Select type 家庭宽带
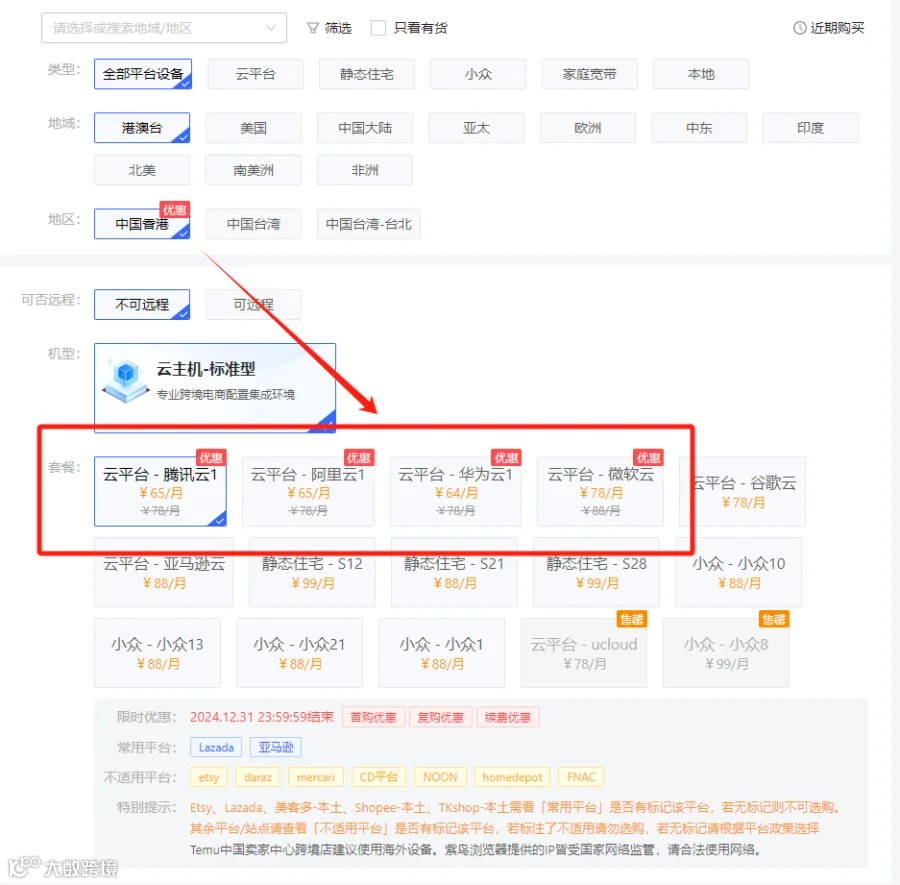900x885 pixels. 589,74
